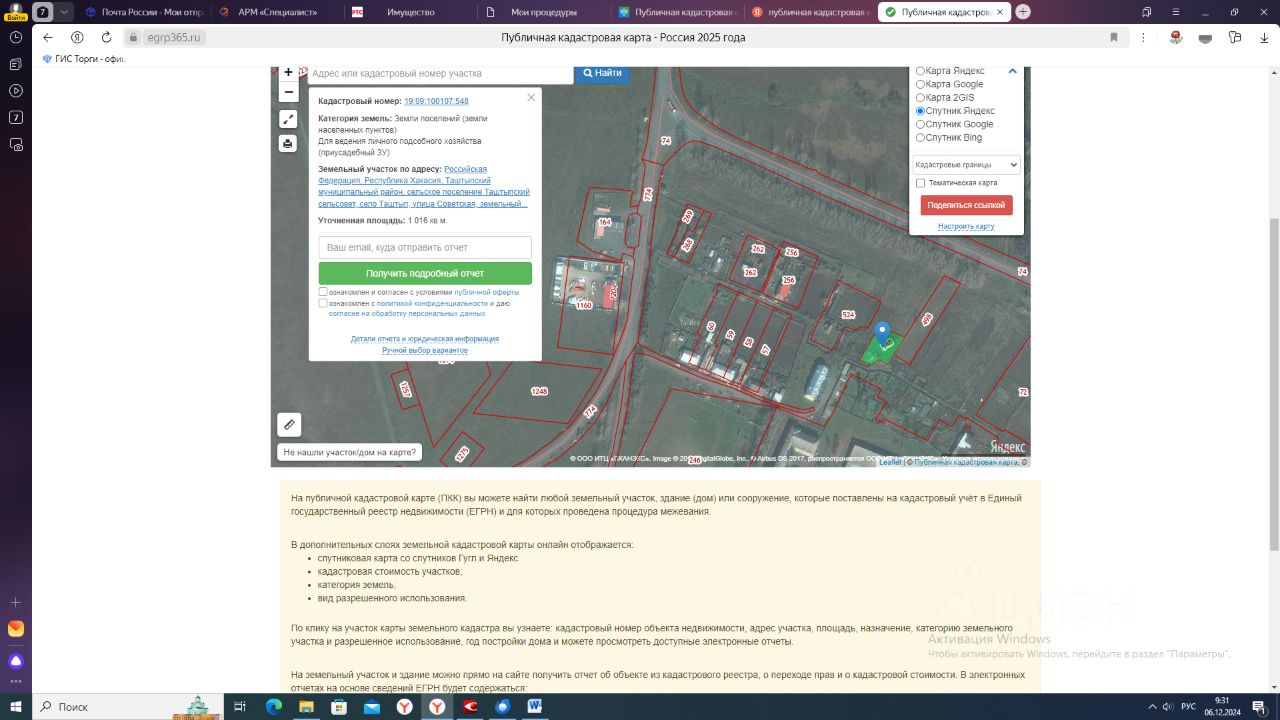Enable the Тематическая карта checkbox
Image resolution: width=1280 pixels, height=720 pixels.
click(x=921, y=183)
